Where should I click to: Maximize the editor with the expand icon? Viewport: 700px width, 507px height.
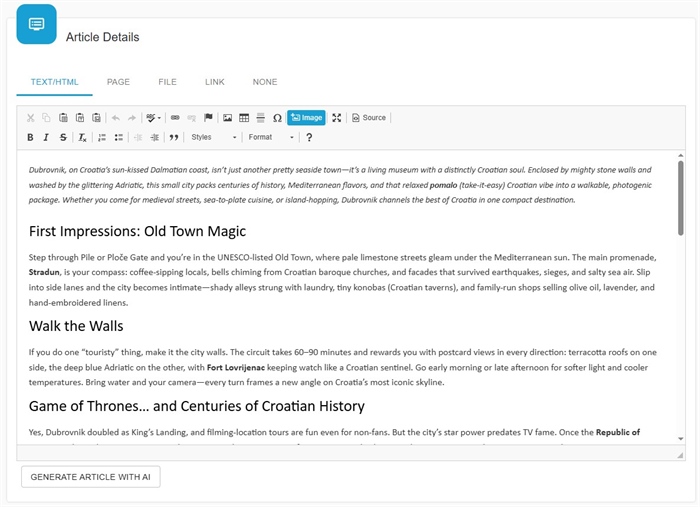pyautogui.click(x=337, y=118)
